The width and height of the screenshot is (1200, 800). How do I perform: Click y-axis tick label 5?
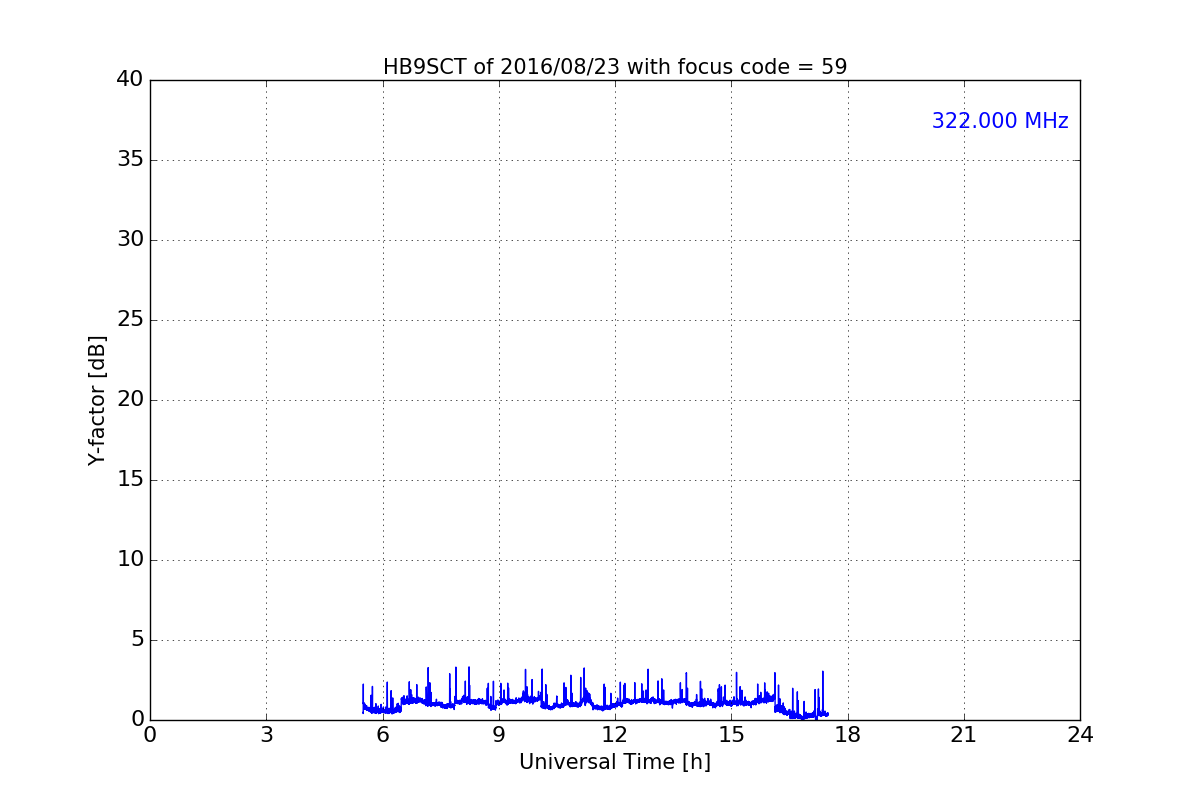(x=137, y=640)
